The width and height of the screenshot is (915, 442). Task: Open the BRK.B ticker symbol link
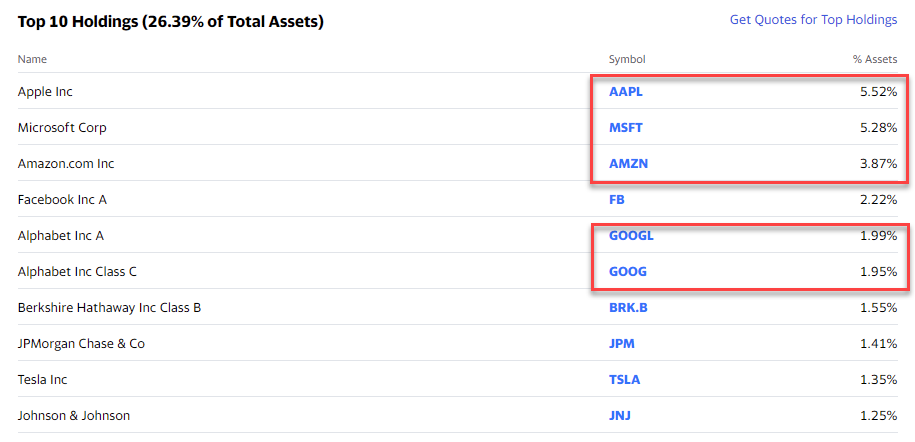point(628,308)
